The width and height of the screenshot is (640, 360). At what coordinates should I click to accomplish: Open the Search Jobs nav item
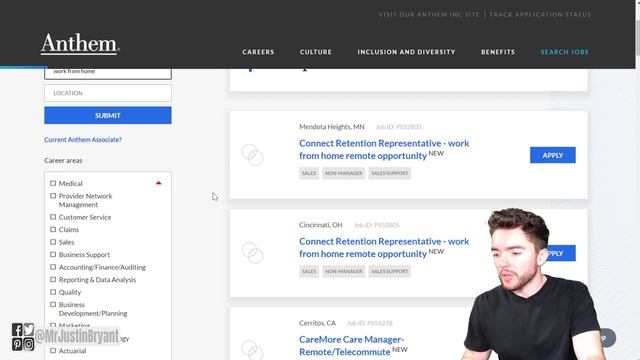tap(564, 52)
